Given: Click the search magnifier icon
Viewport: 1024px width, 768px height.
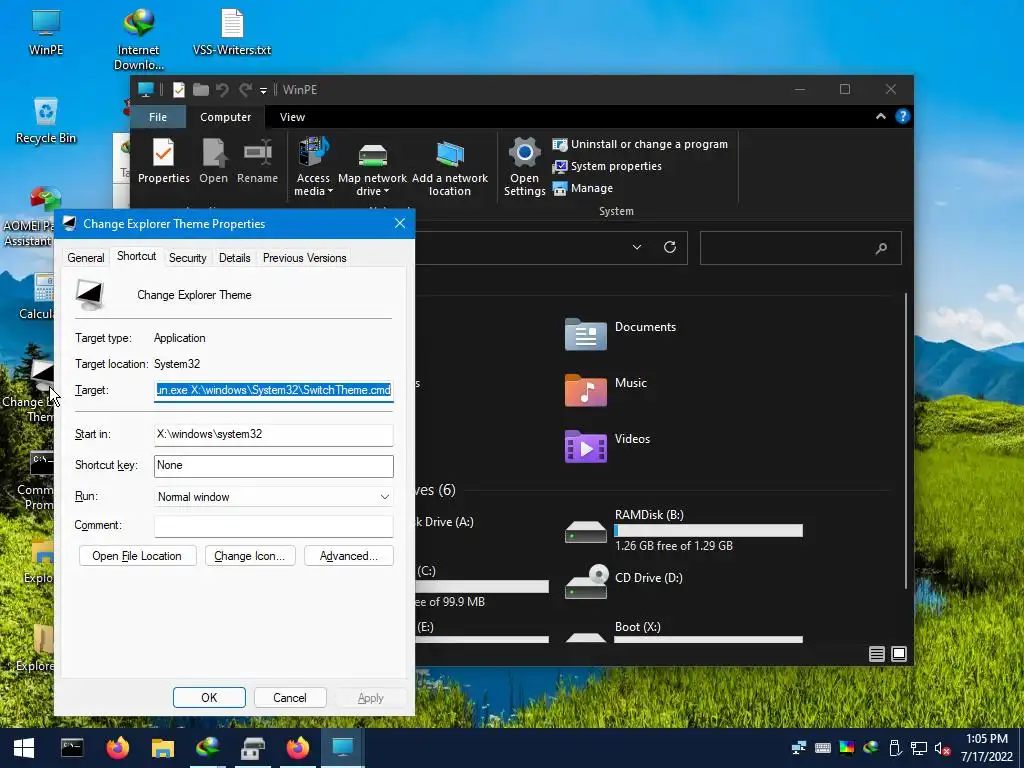Looking at the screenshot, I should [x=881, y=248].
